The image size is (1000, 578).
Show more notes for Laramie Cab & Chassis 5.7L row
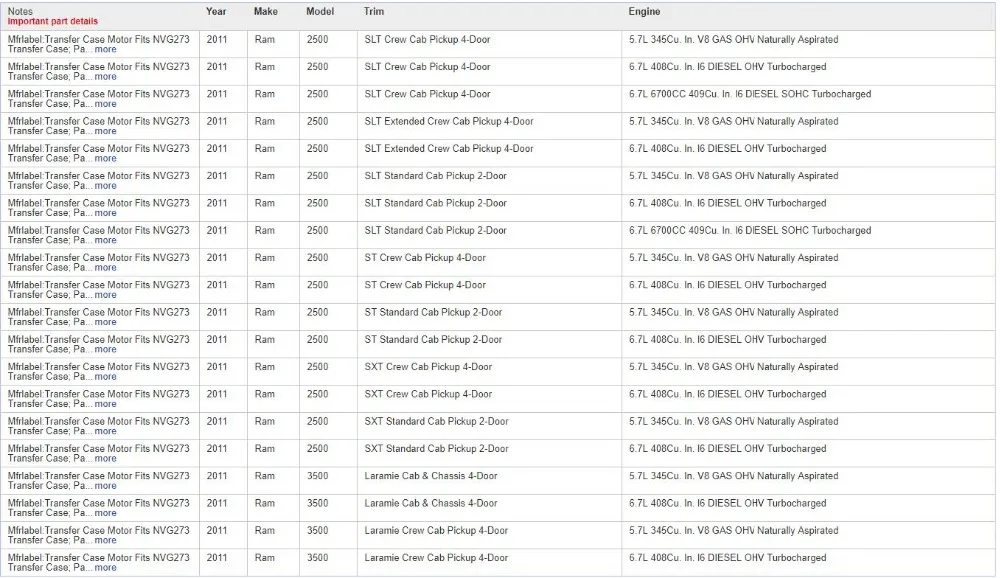[105, 486]
